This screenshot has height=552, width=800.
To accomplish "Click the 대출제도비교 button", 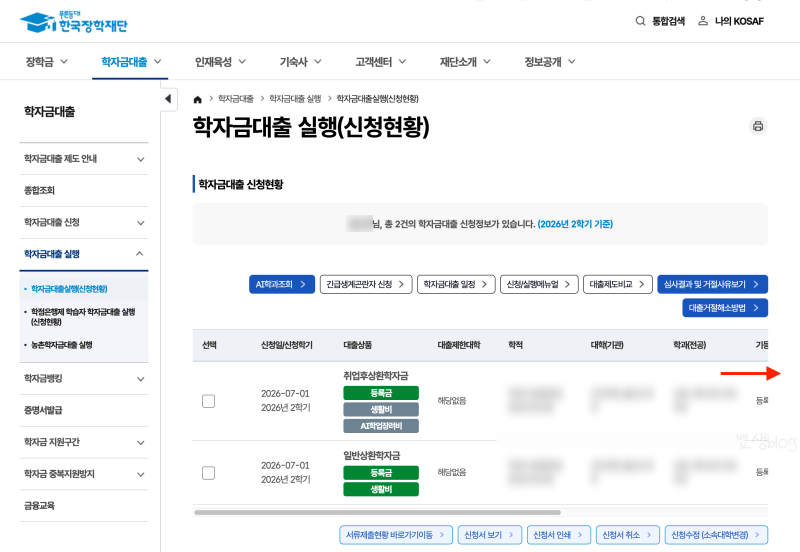I will (618, 284).
